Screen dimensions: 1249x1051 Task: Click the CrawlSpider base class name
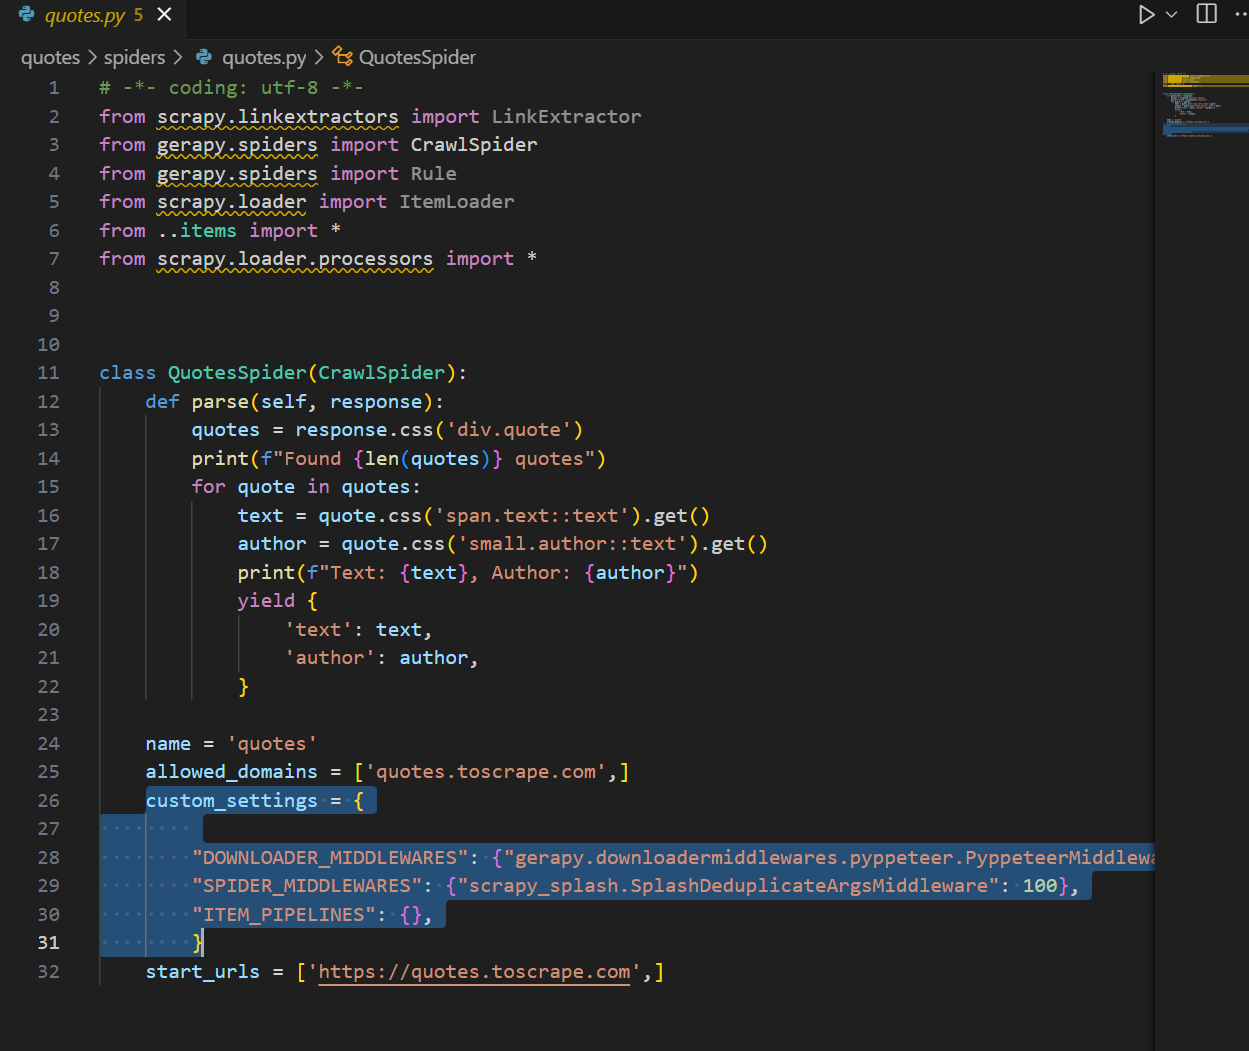coord(381,372)
